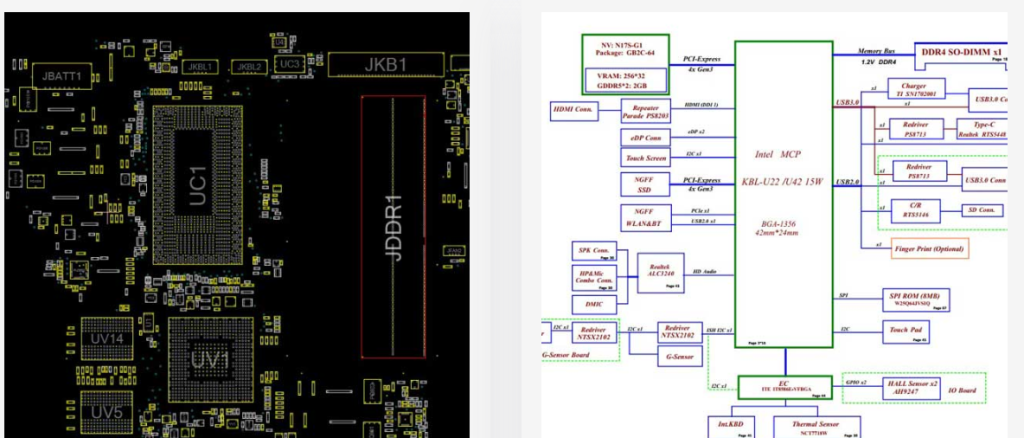Click the EC ITE controller block

tap(784, 387)
